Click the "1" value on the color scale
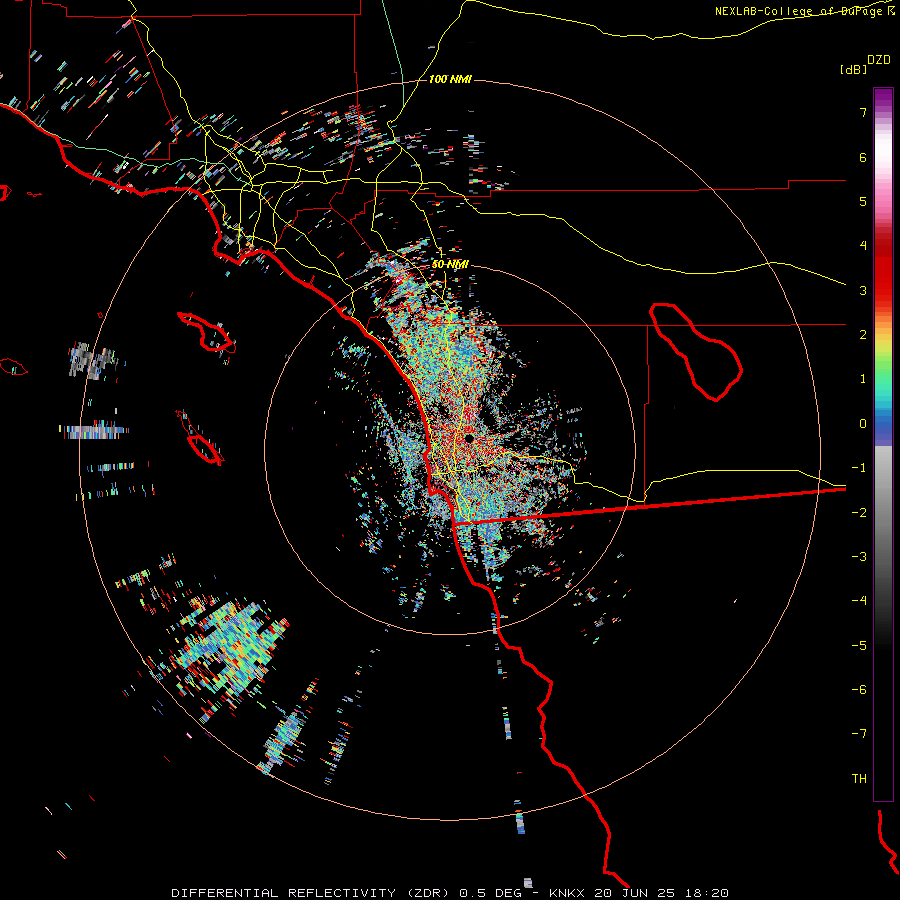The width and height of the screenshot is (900, 900). pos(863,379)
